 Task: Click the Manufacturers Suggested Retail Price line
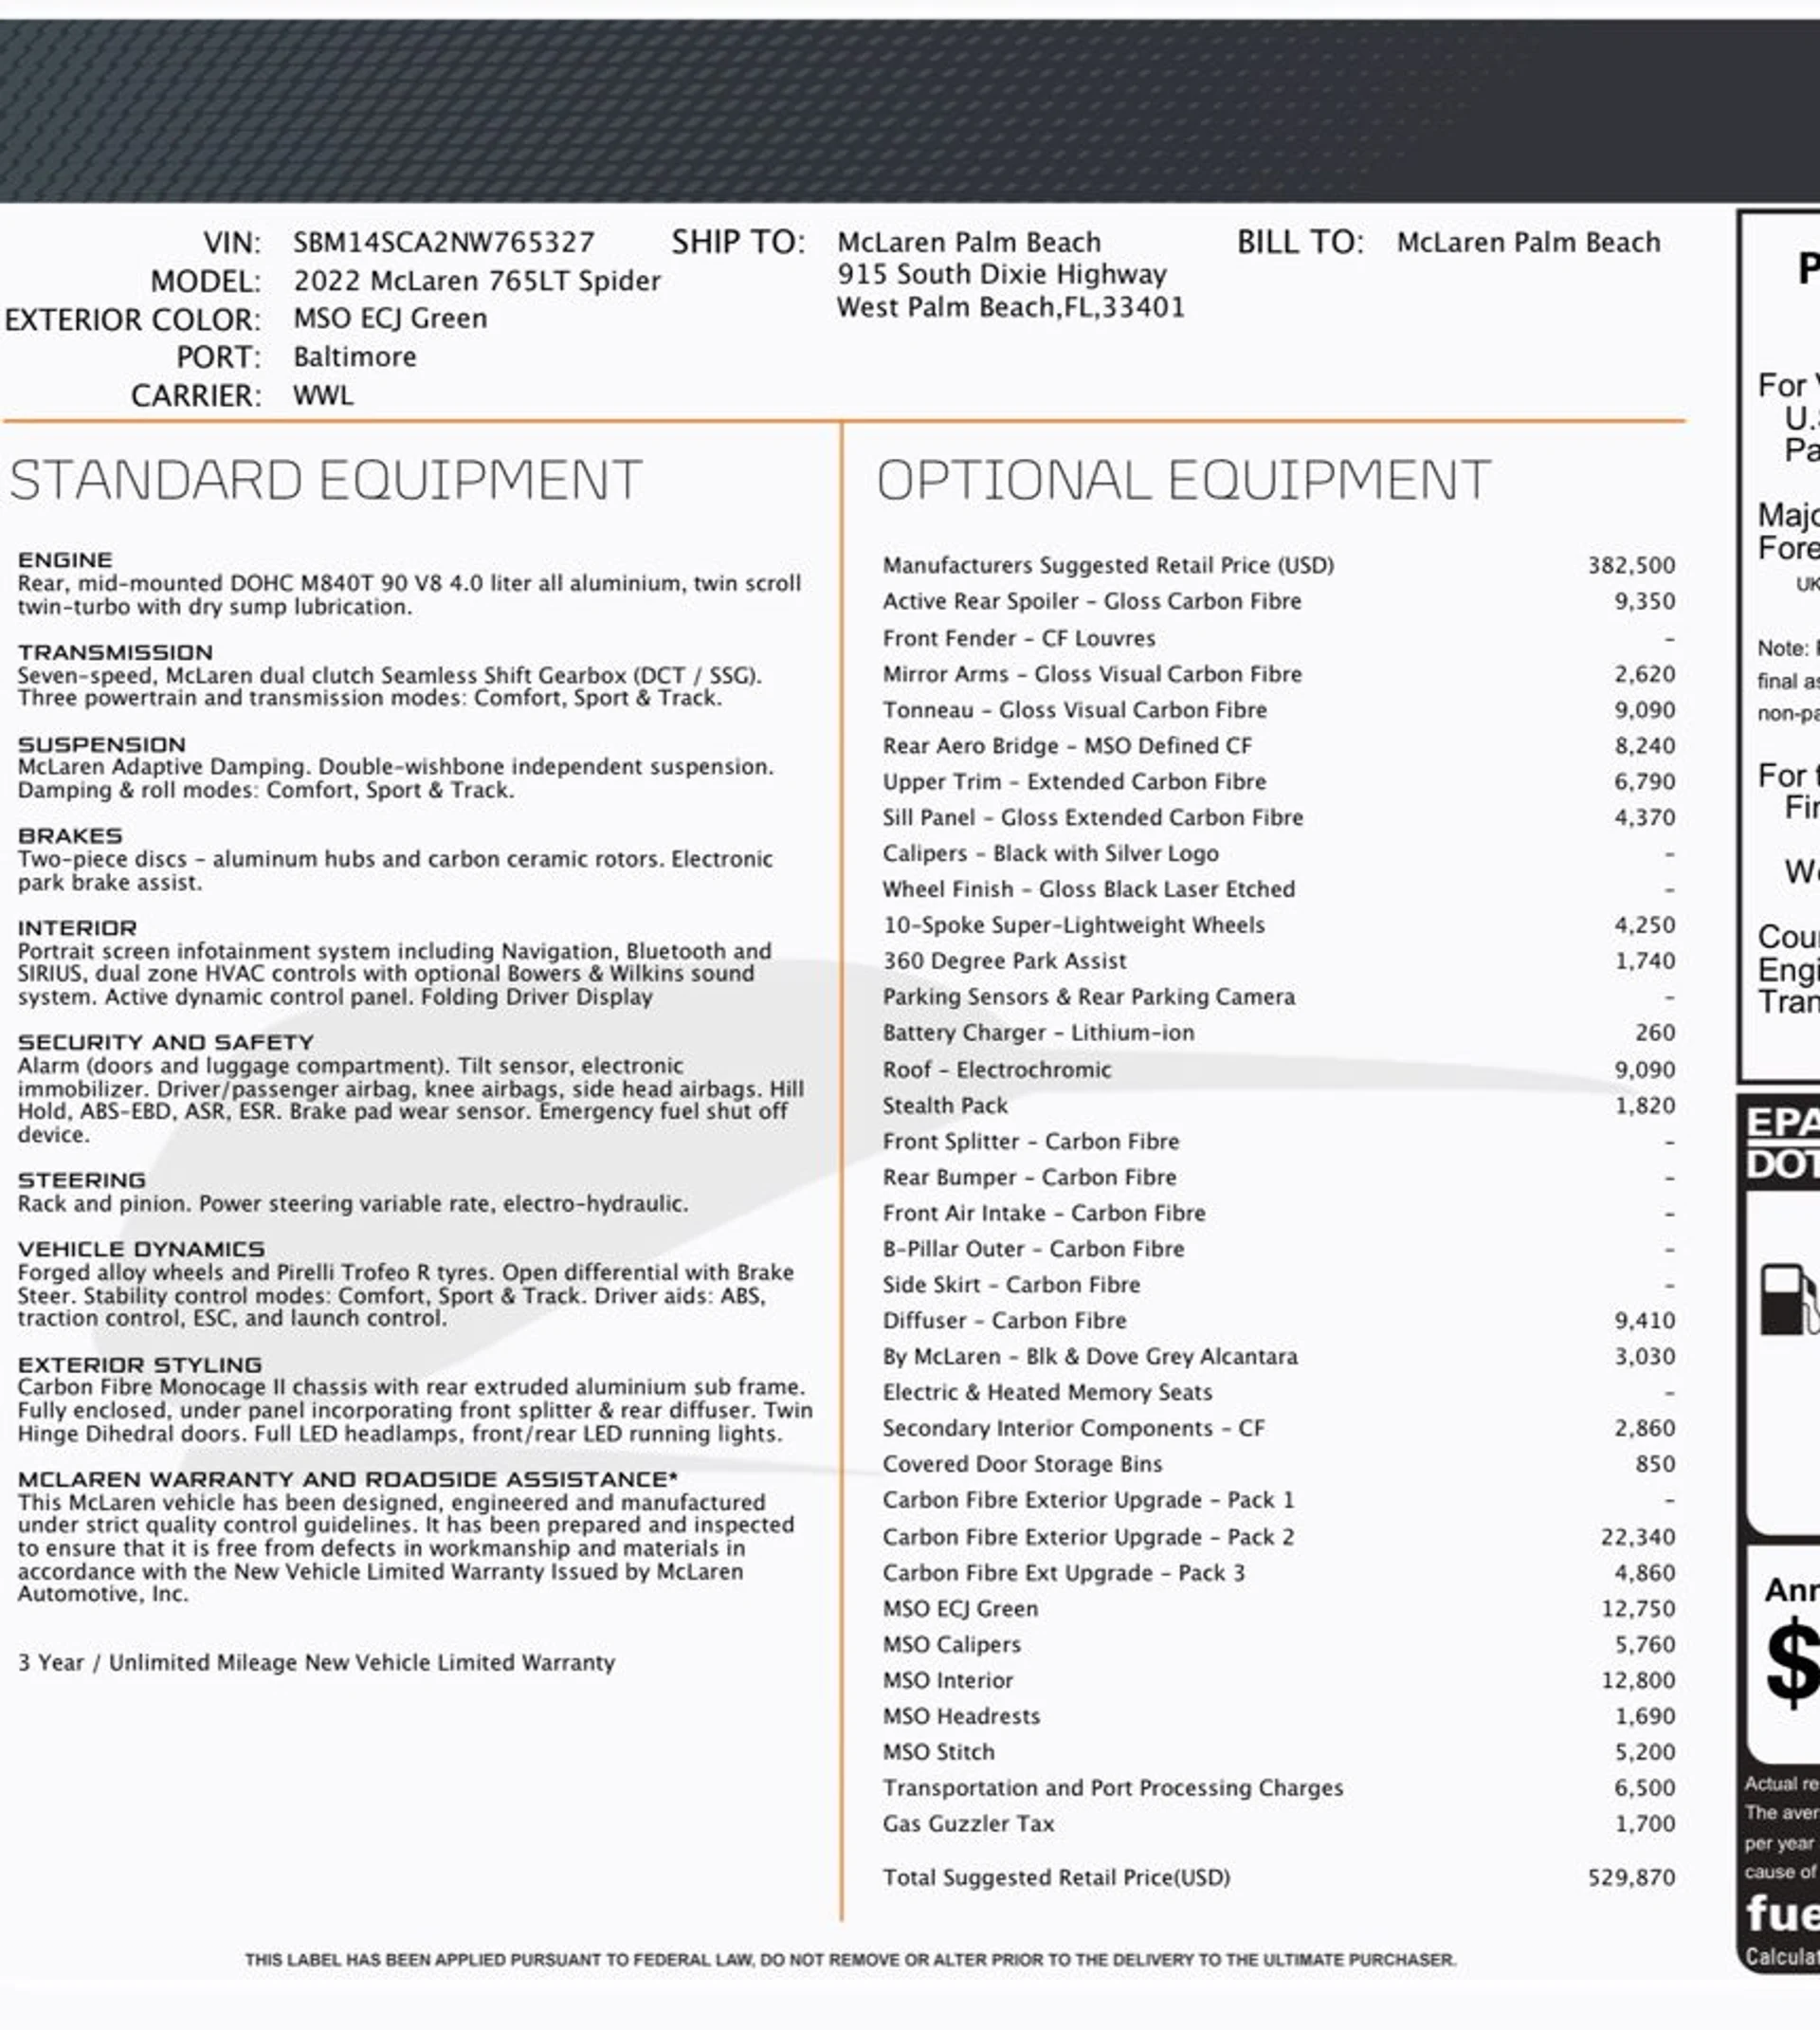click(x=1107, y=565)
